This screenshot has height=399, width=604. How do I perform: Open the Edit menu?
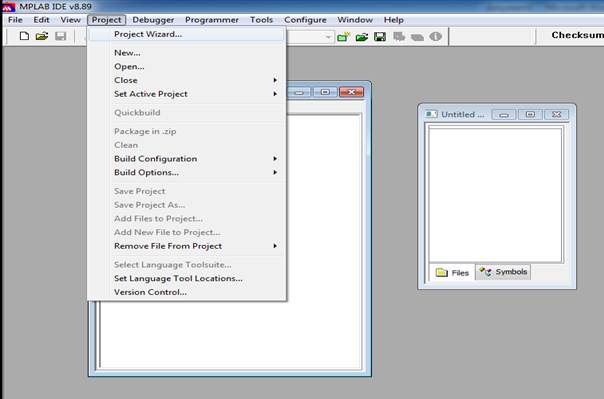(41, 20)
